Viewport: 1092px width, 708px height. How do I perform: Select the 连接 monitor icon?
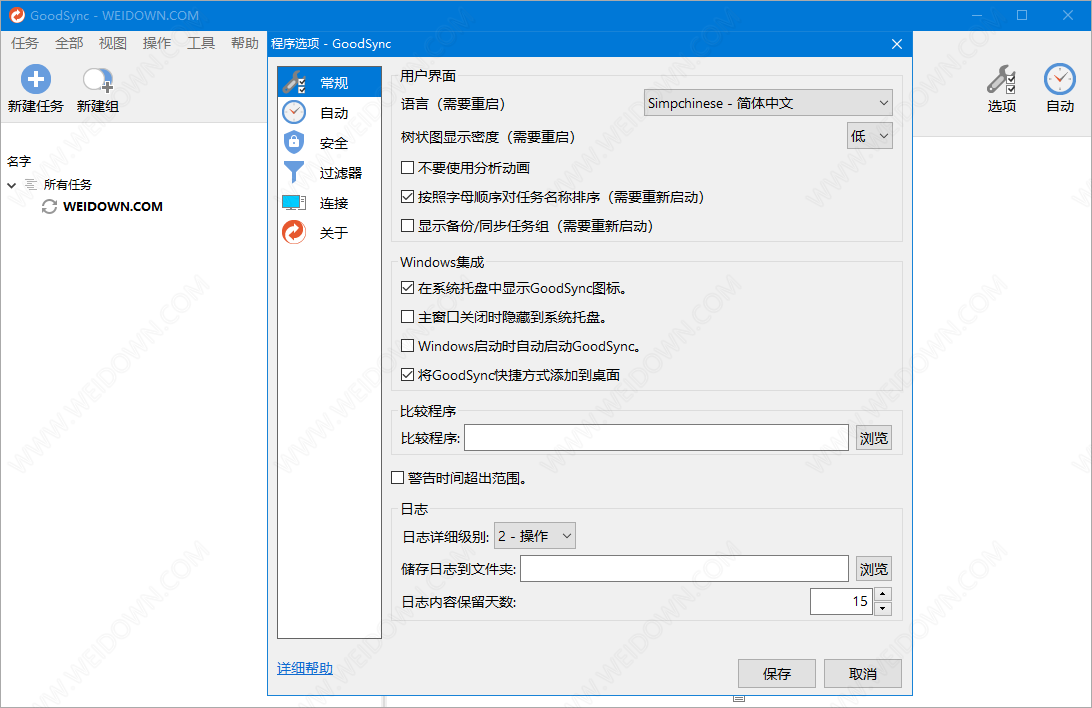pos(294,203)
